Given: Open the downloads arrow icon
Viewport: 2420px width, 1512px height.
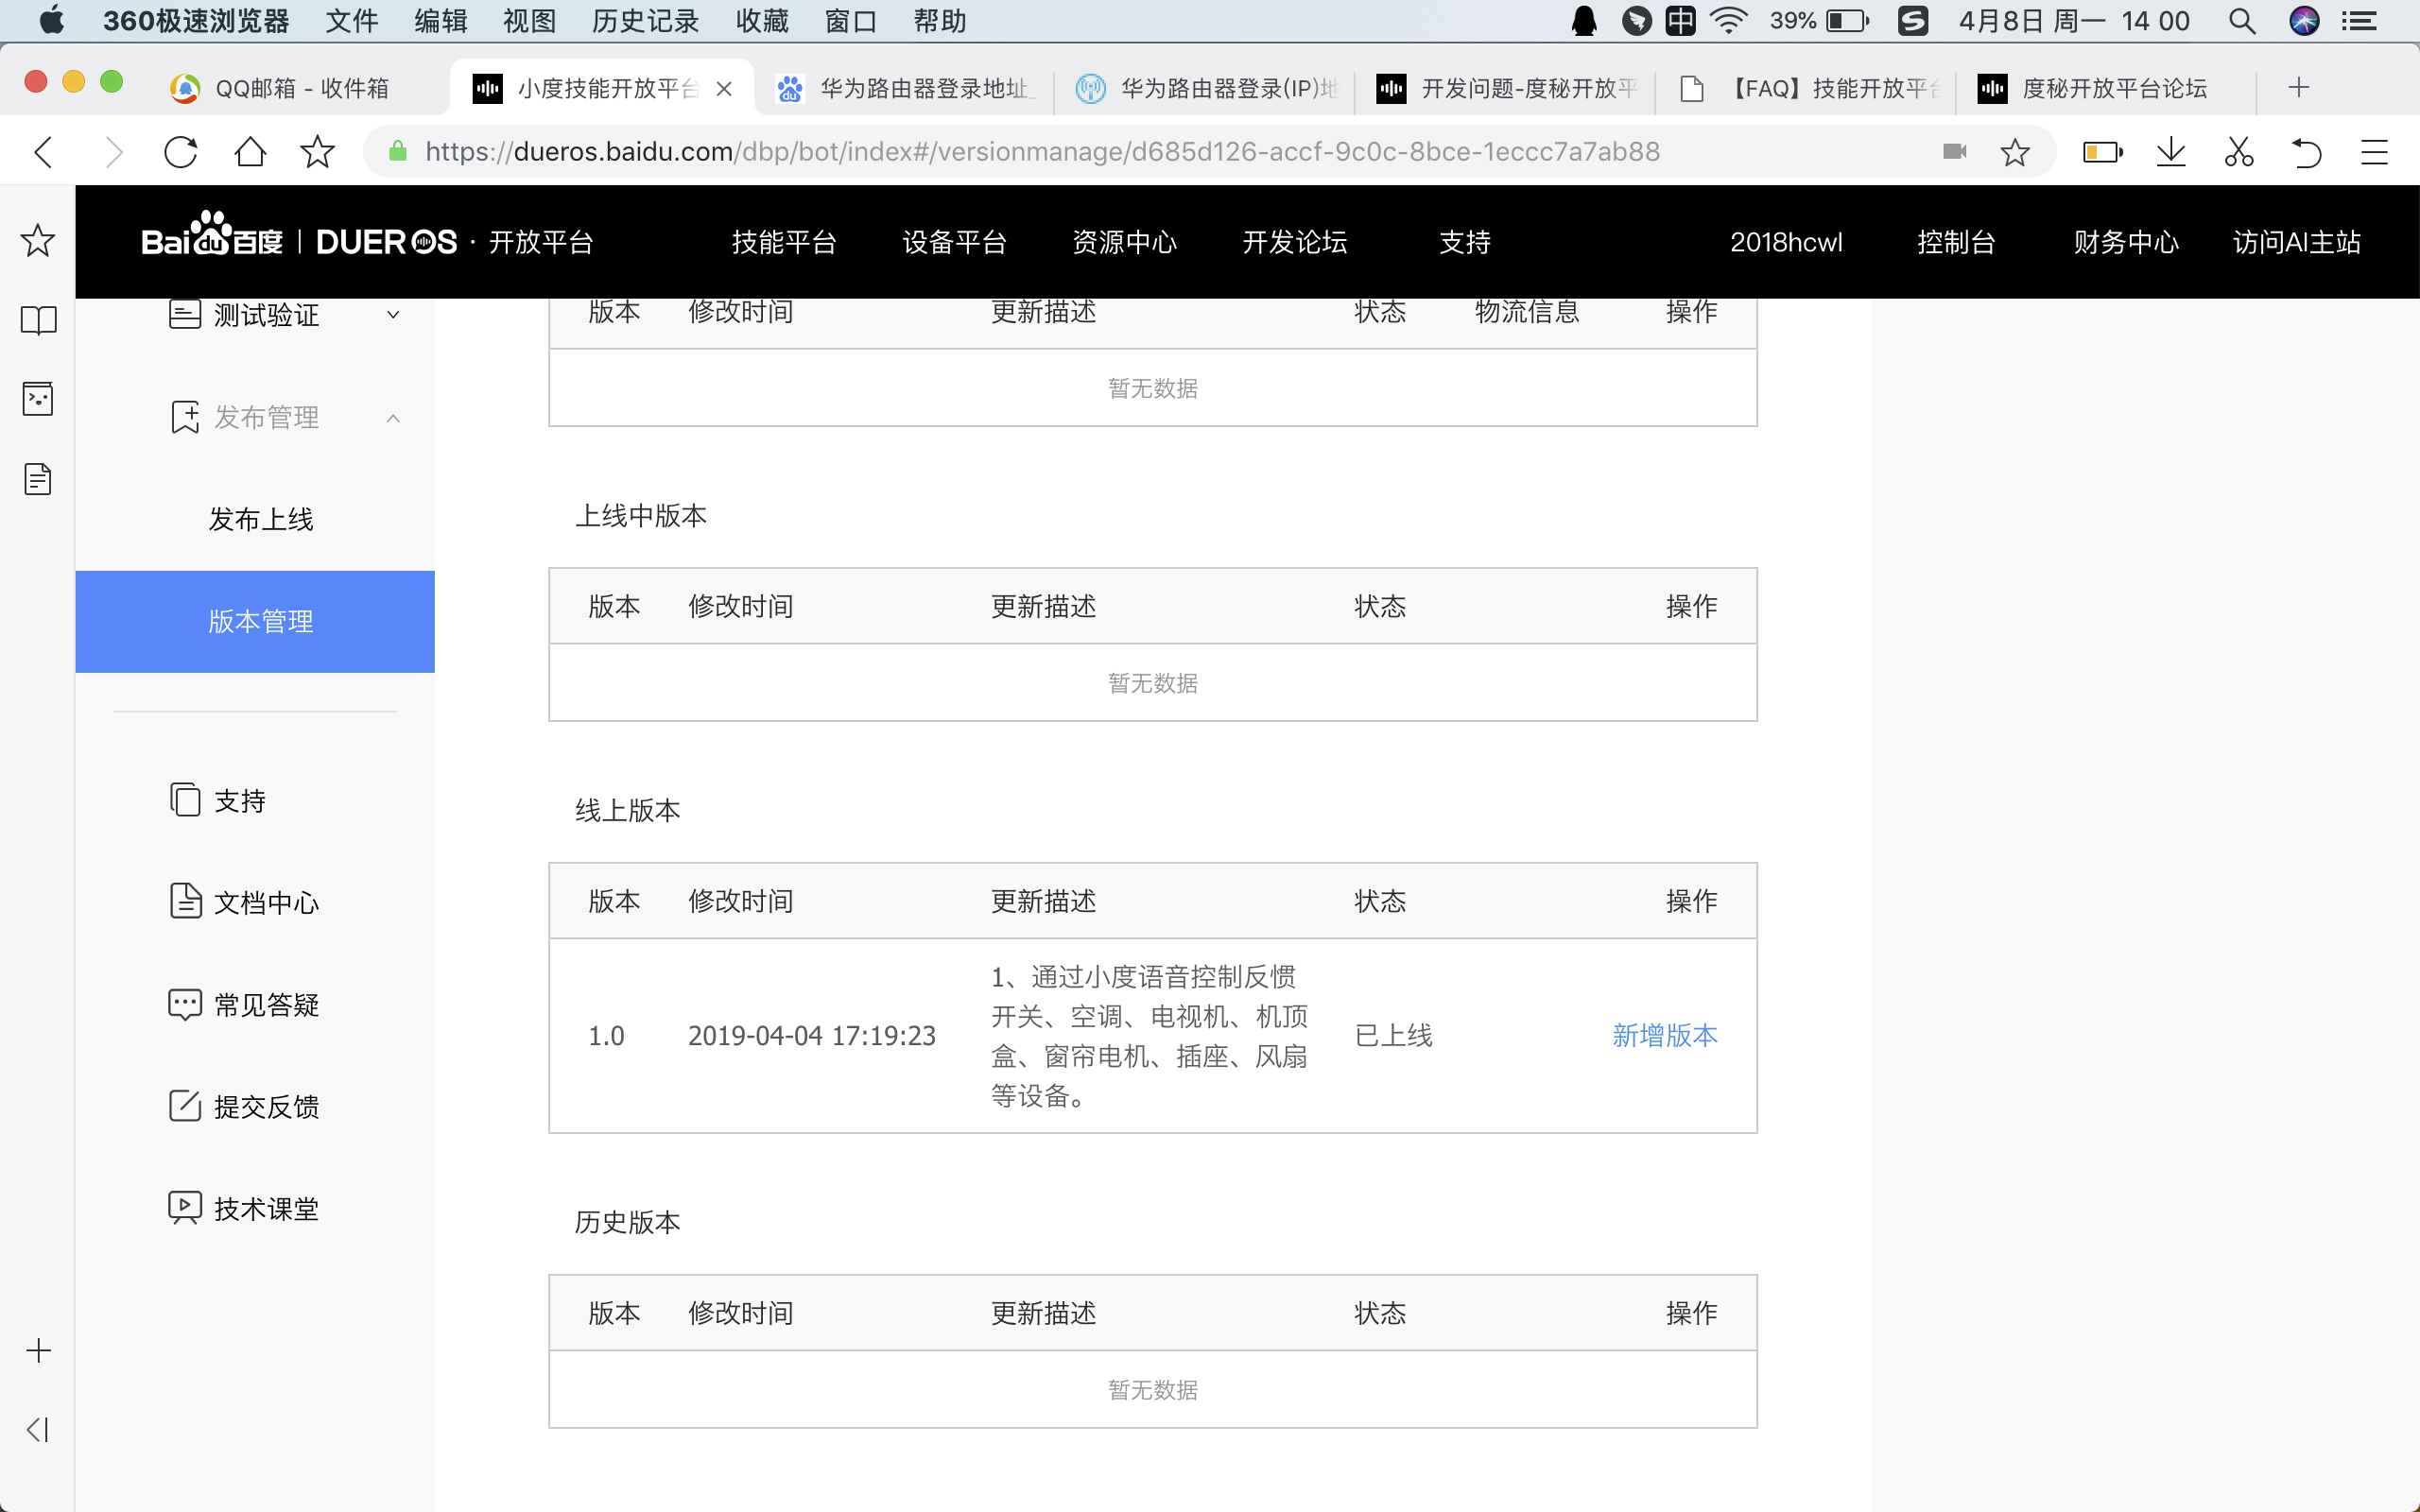Looking at the screenshot, I should pyautogui.click(x=2171, y=152).
